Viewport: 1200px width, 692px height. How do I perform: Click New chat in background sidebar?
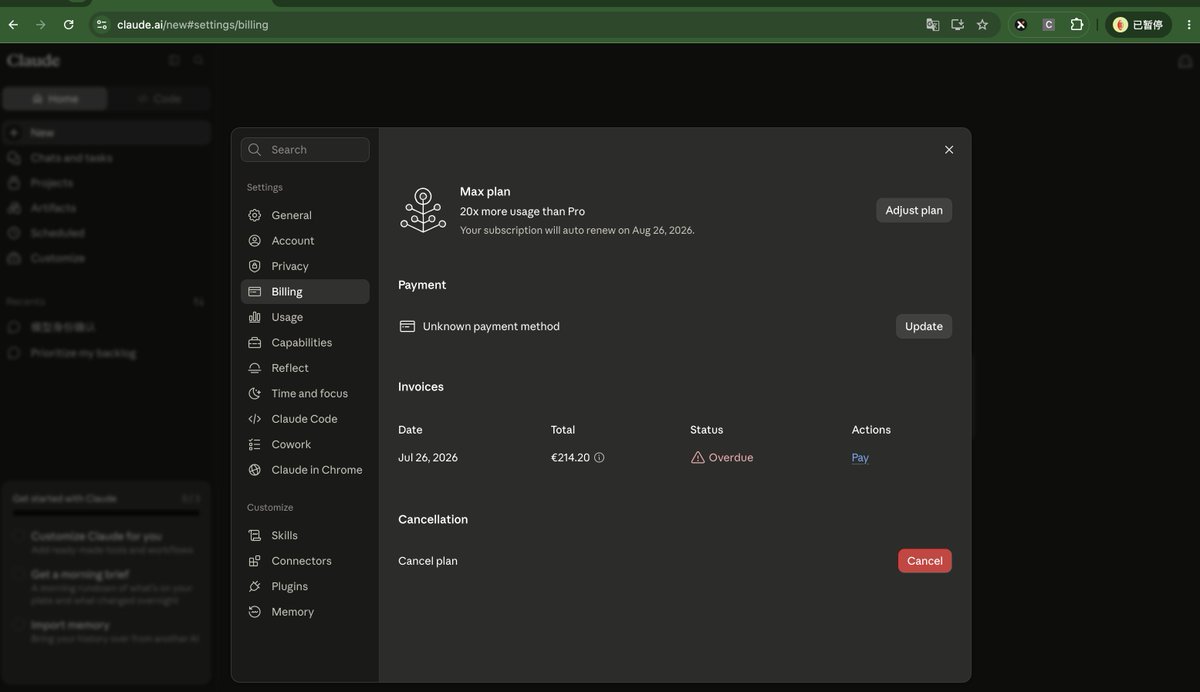click(x=107, y=133)
